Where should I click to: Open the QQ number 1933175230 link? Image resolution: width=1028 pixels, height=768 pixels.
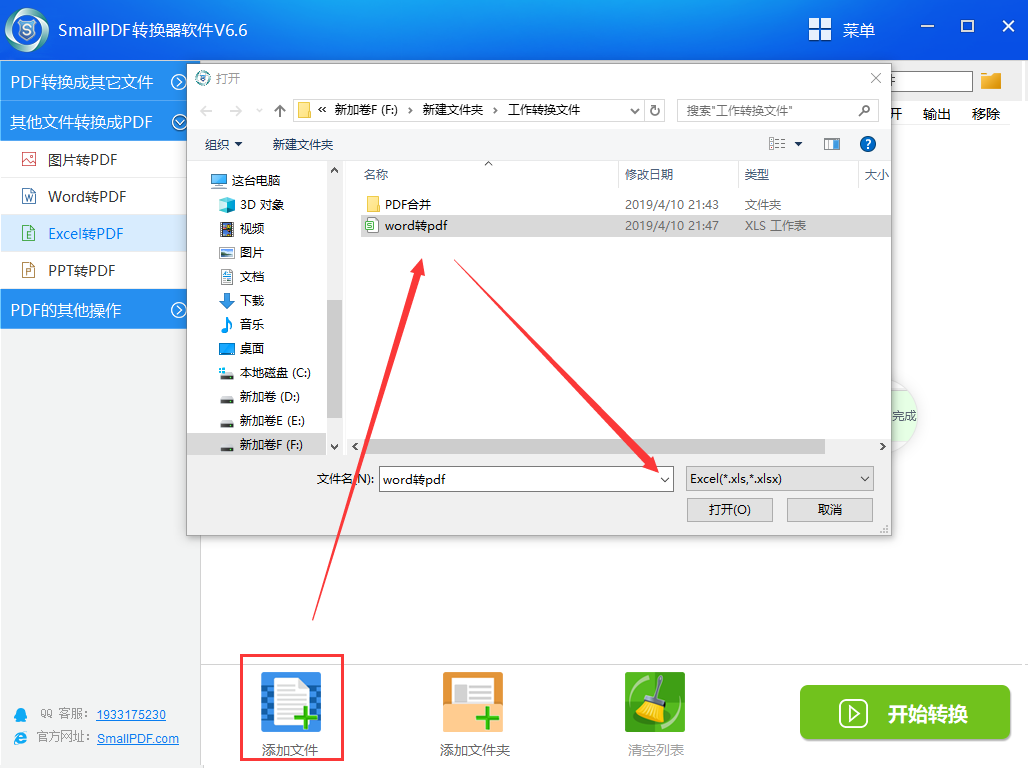[131, 714]
